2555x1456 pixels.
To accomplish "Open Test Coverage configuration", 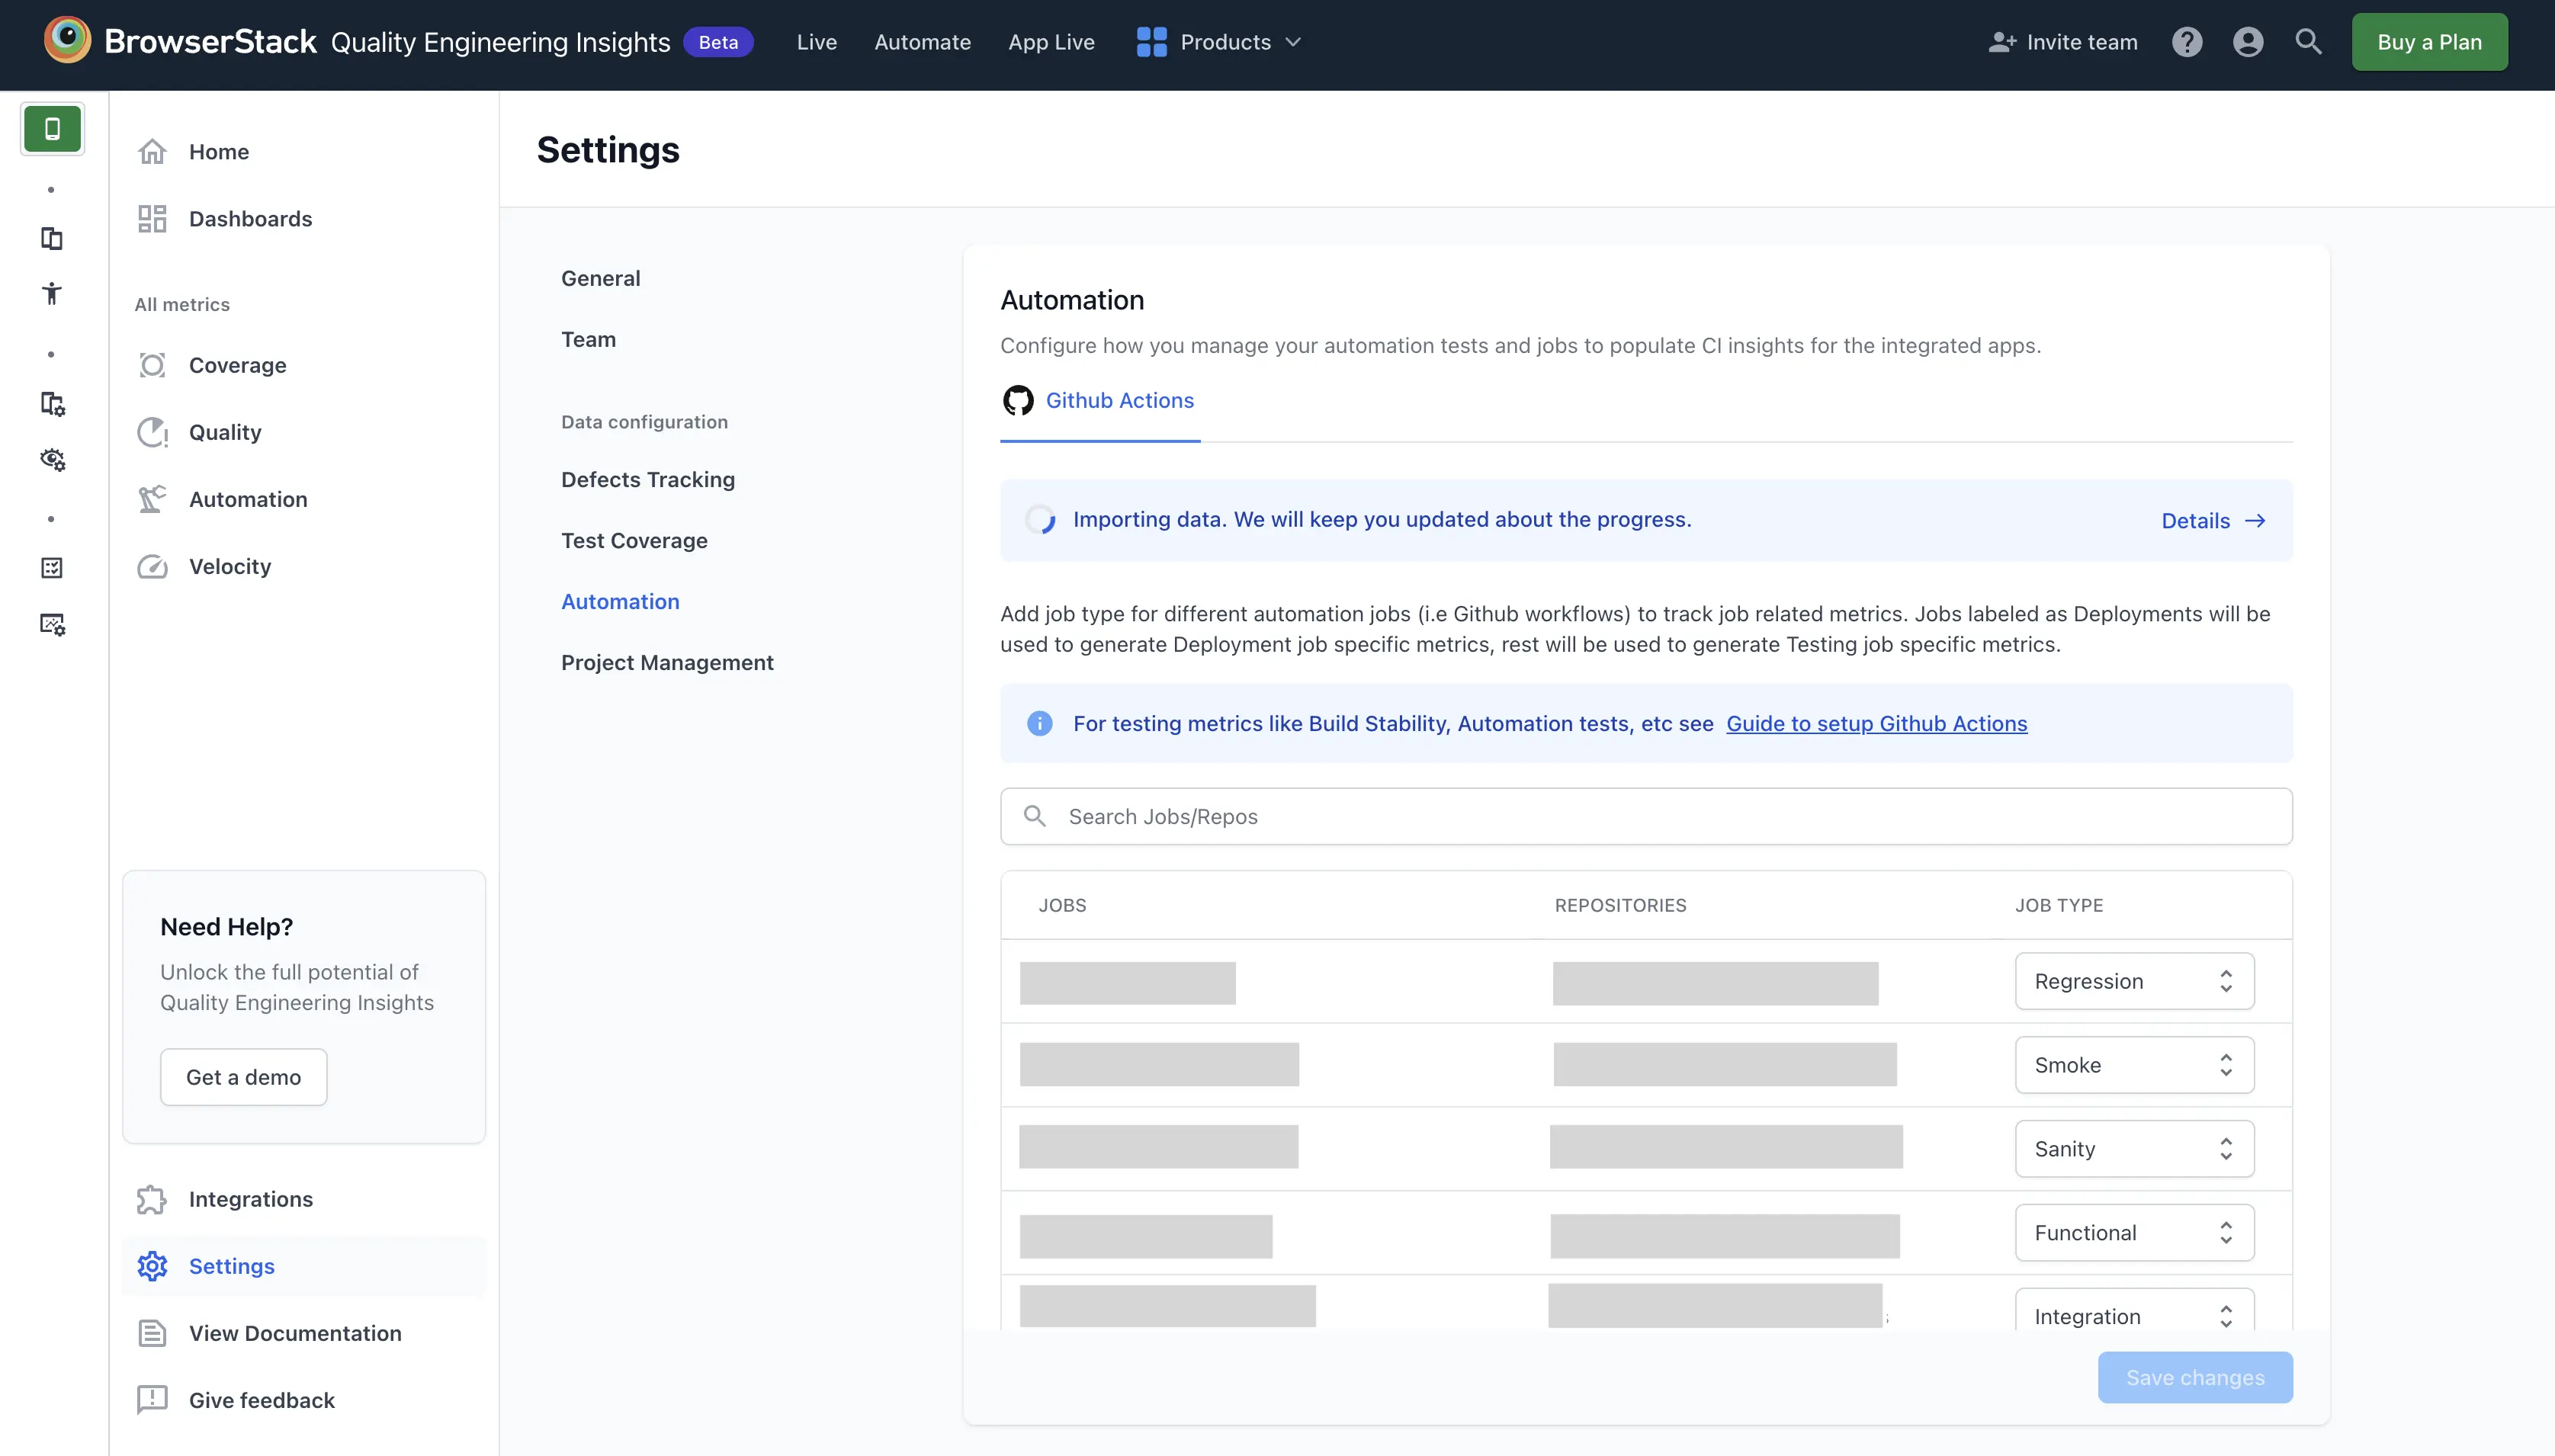I will 634,540.
